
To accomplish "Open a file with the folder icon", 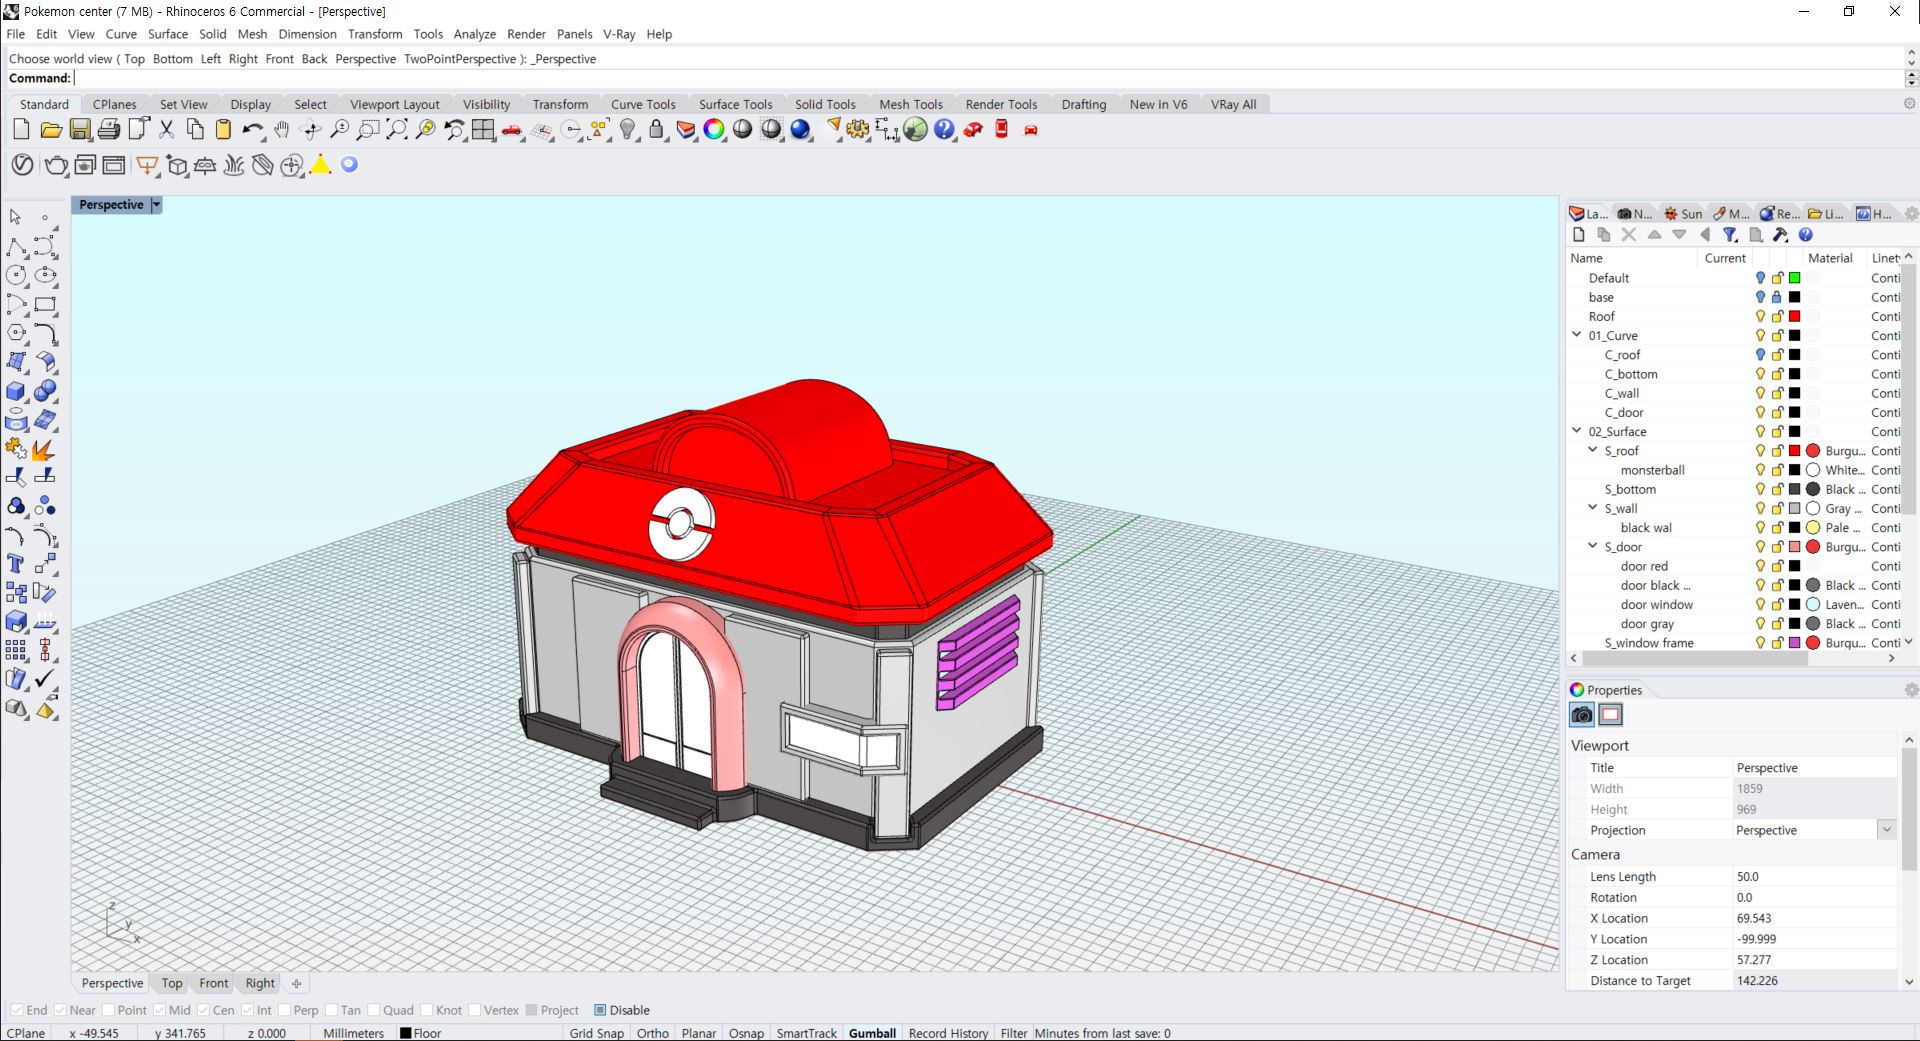I will (x=51, y=129).
